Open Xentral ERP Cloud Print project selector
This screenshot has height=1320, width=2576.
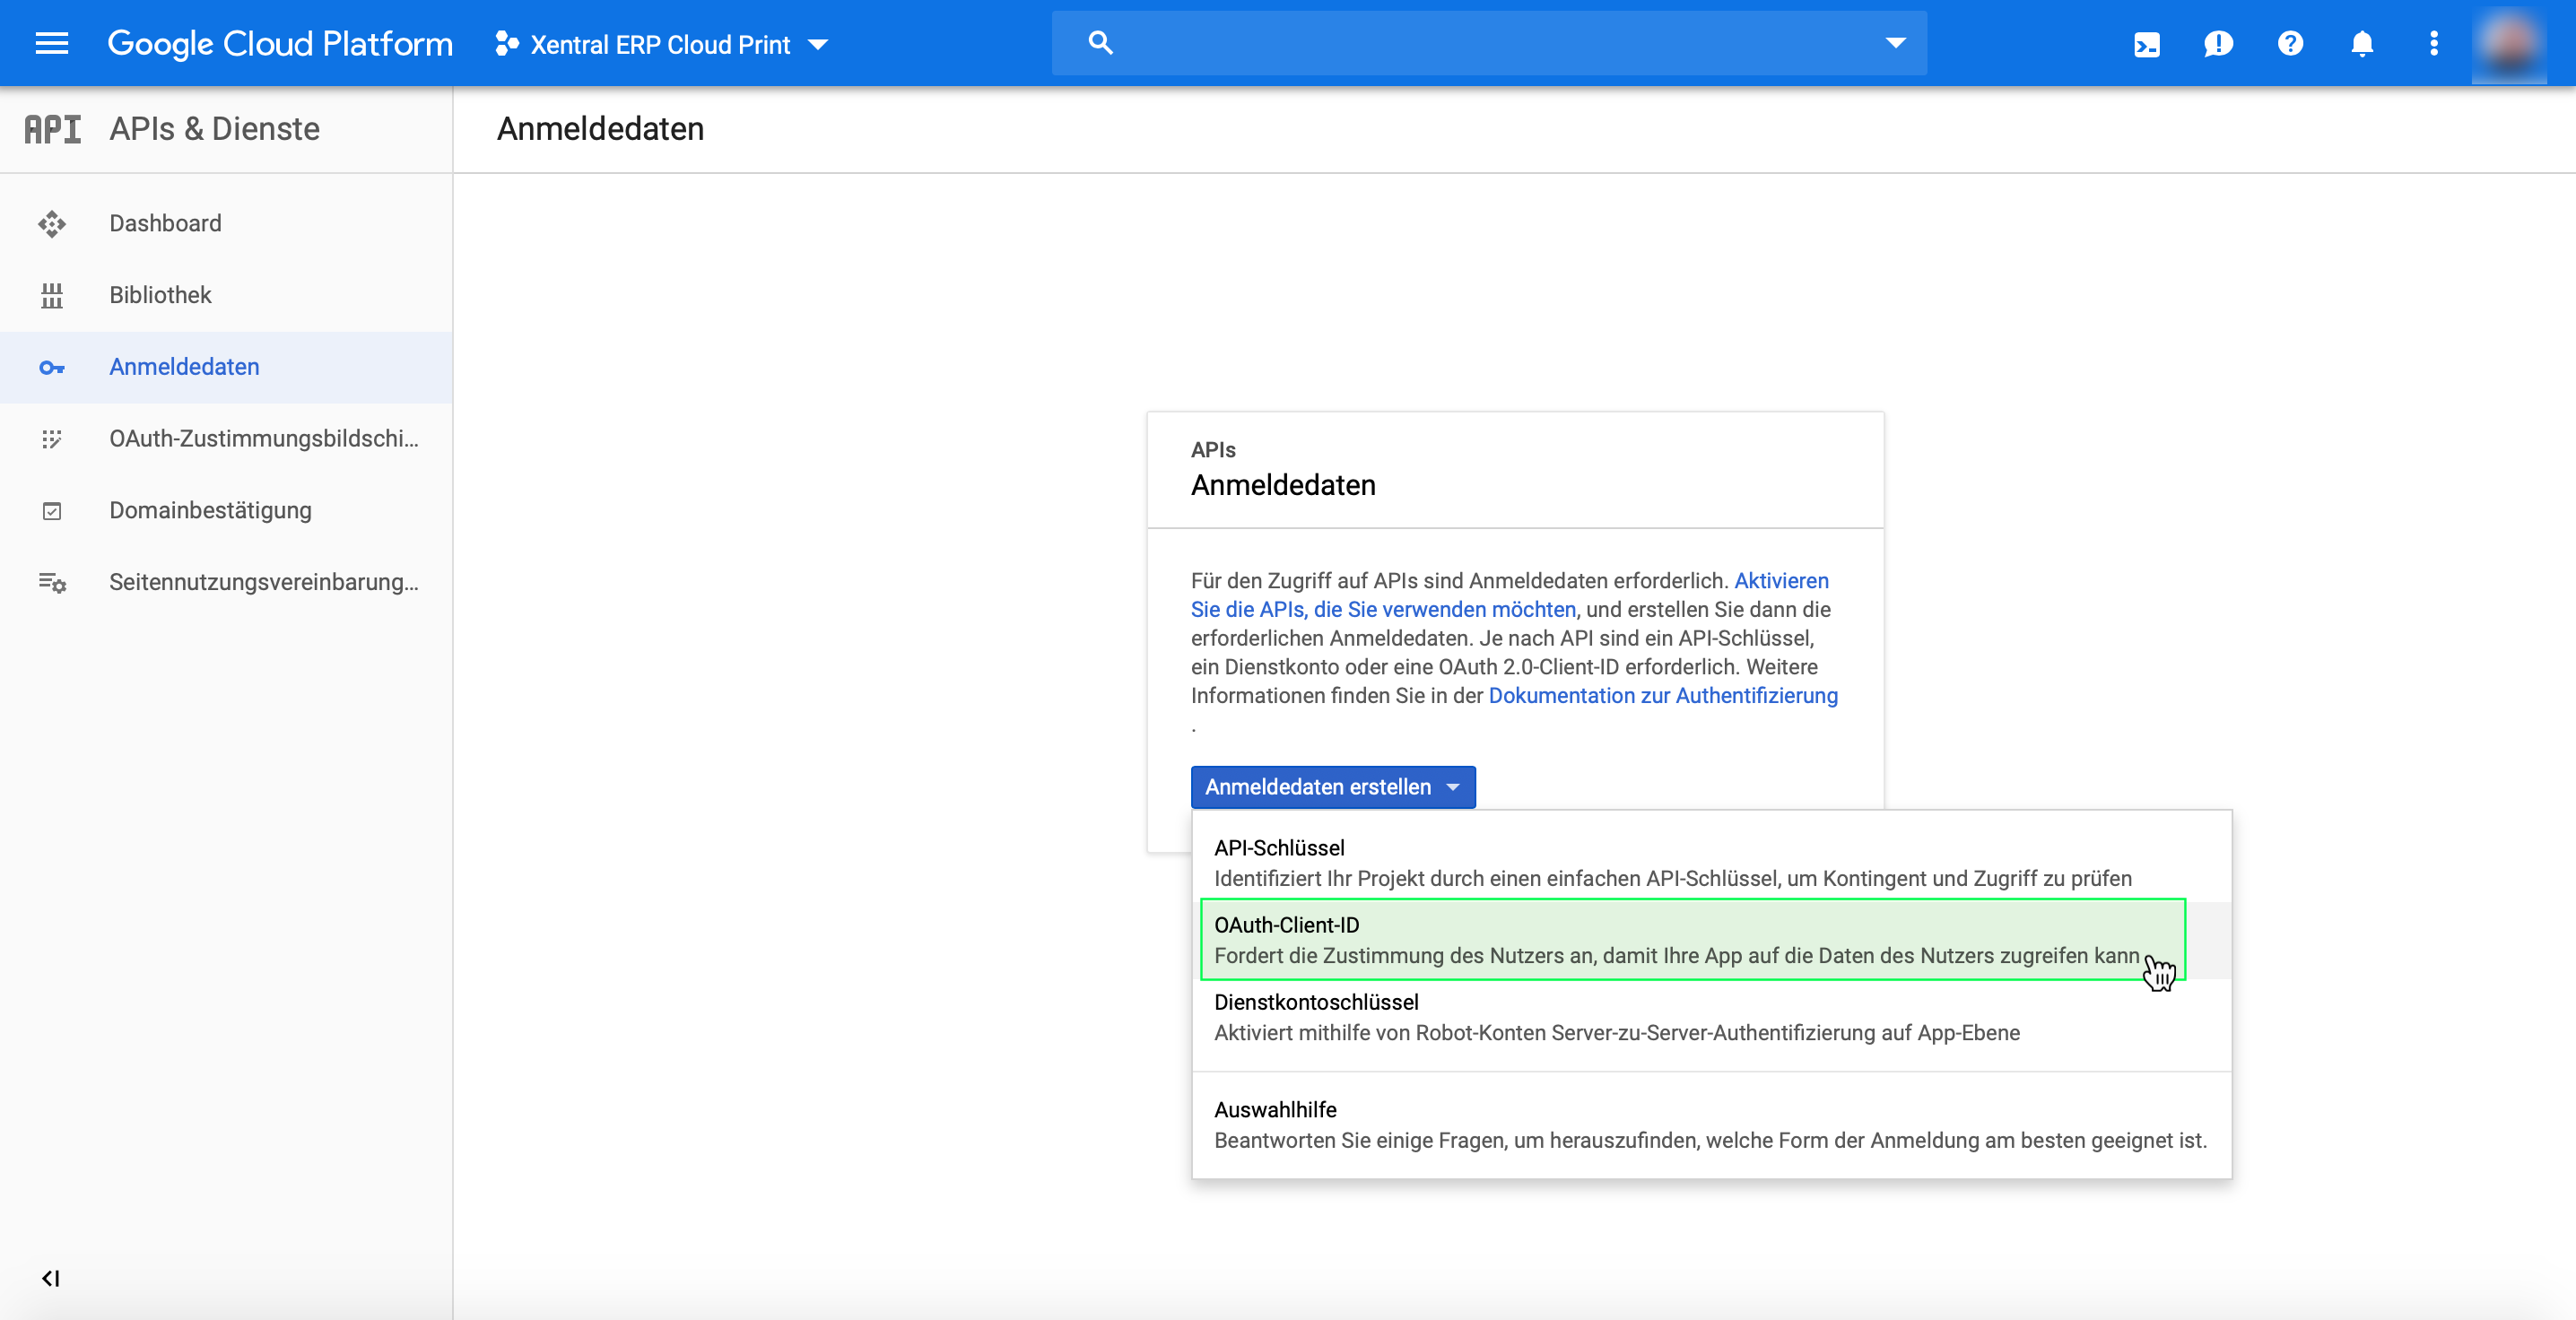(662, 45)
